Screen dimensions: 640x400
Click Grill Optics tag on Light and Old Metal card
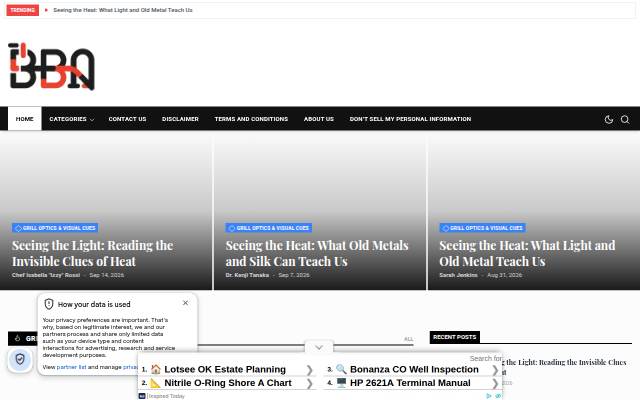tap(482, 228)
